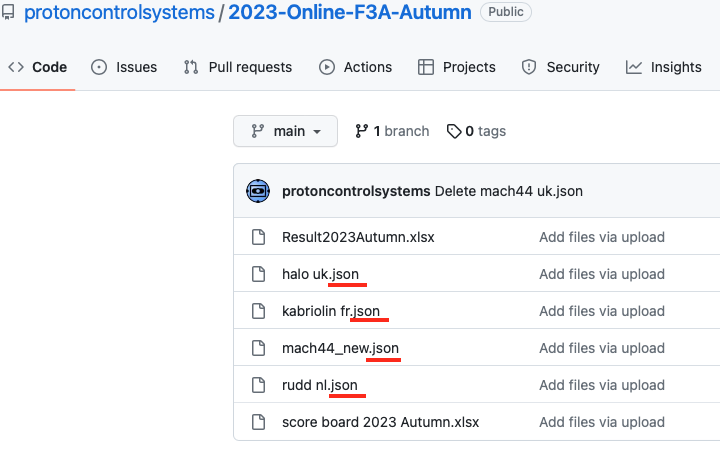Click the file icon for Result2023Autumn.xlsx
The height and width of the screenshot is (464, 720).
(x=259, y=237)
